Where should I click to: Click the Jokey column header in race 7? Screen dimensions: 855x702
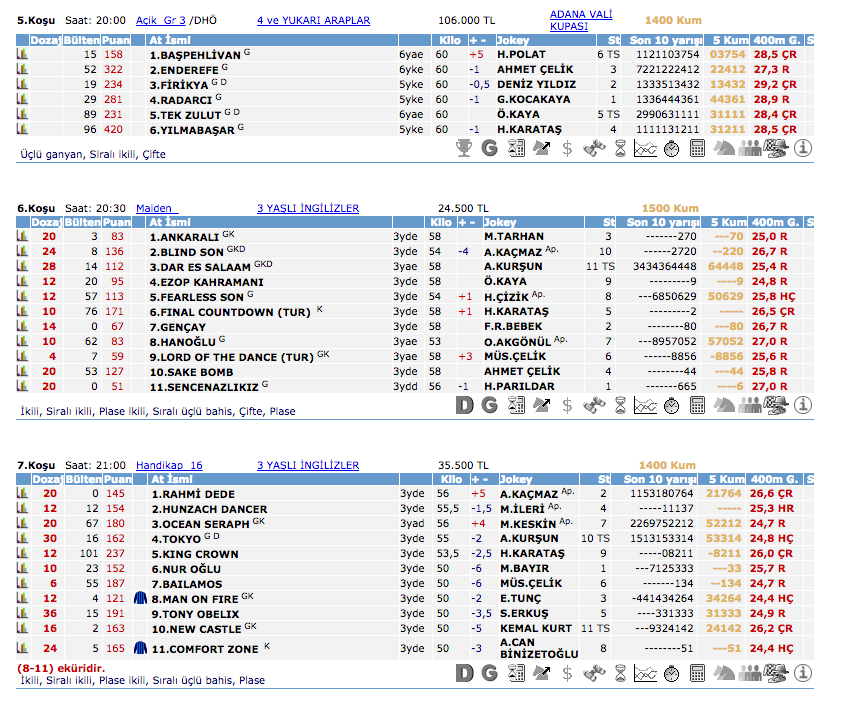tap(517, 479)
